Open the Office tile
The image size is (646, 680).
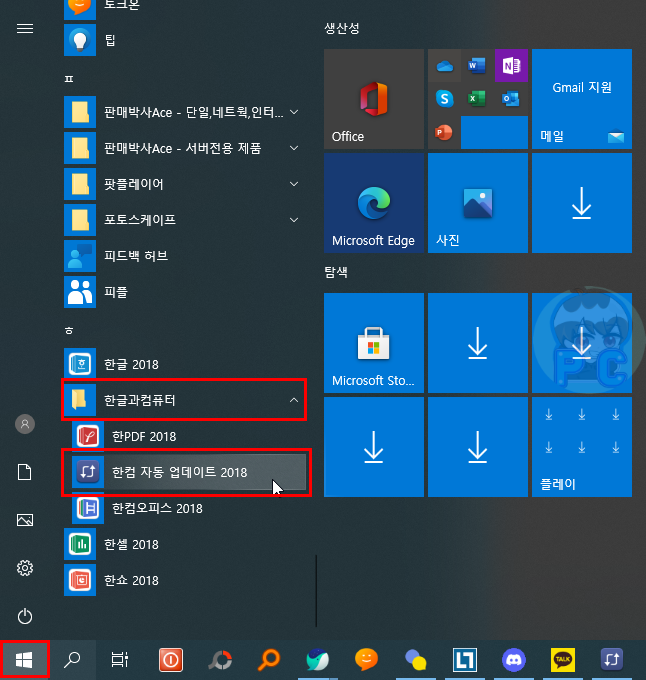374,99
